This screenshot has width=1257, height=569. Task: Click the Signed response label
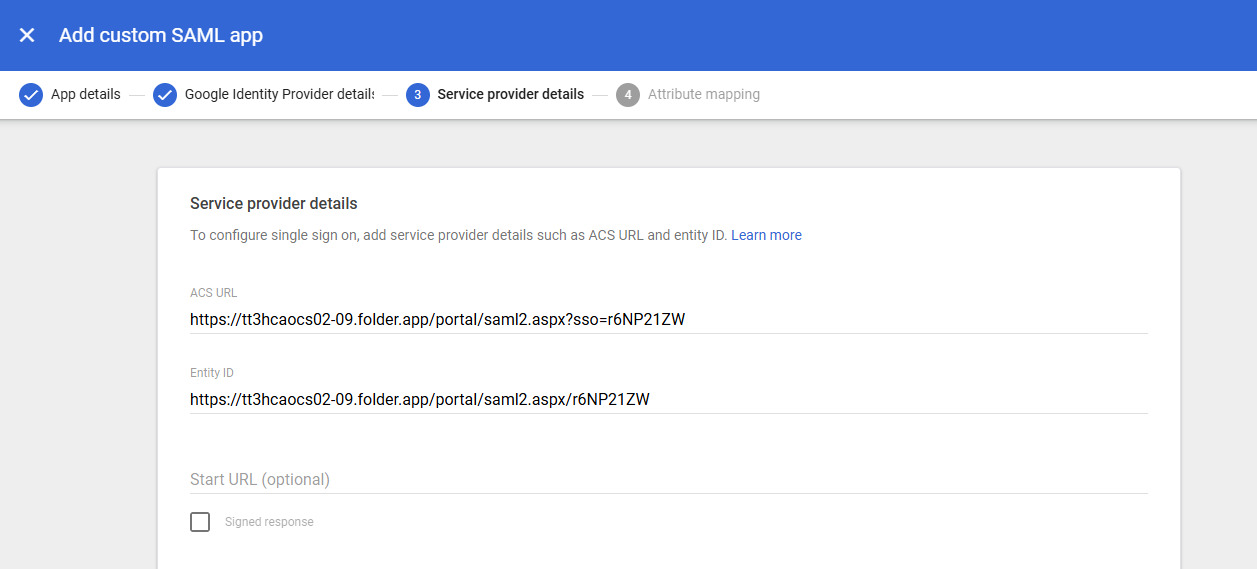[x=269, y=522]
